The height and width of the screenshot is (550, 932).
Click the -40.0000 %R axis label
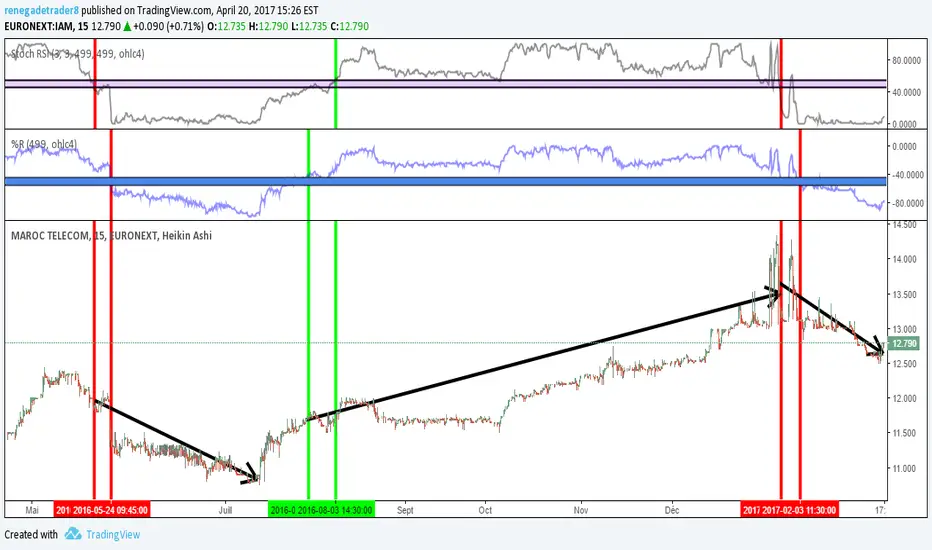click(906, 175)
